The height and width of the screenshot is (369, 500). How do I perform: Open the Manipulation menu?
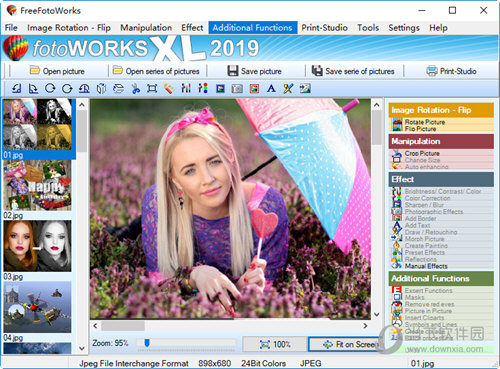[x=146, y=28]
